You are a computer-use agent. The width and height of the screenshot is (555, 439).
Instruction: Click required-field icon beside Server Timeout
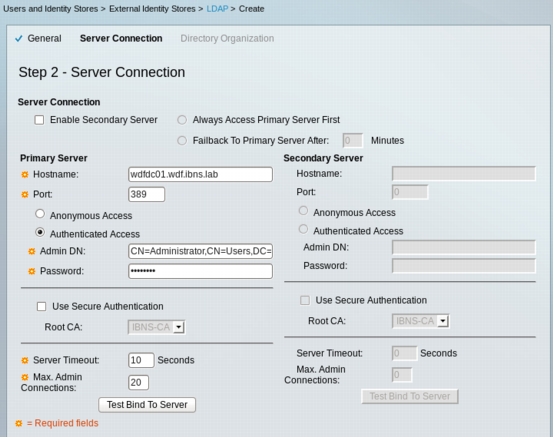pyautogui.click(x=25, y=360)
